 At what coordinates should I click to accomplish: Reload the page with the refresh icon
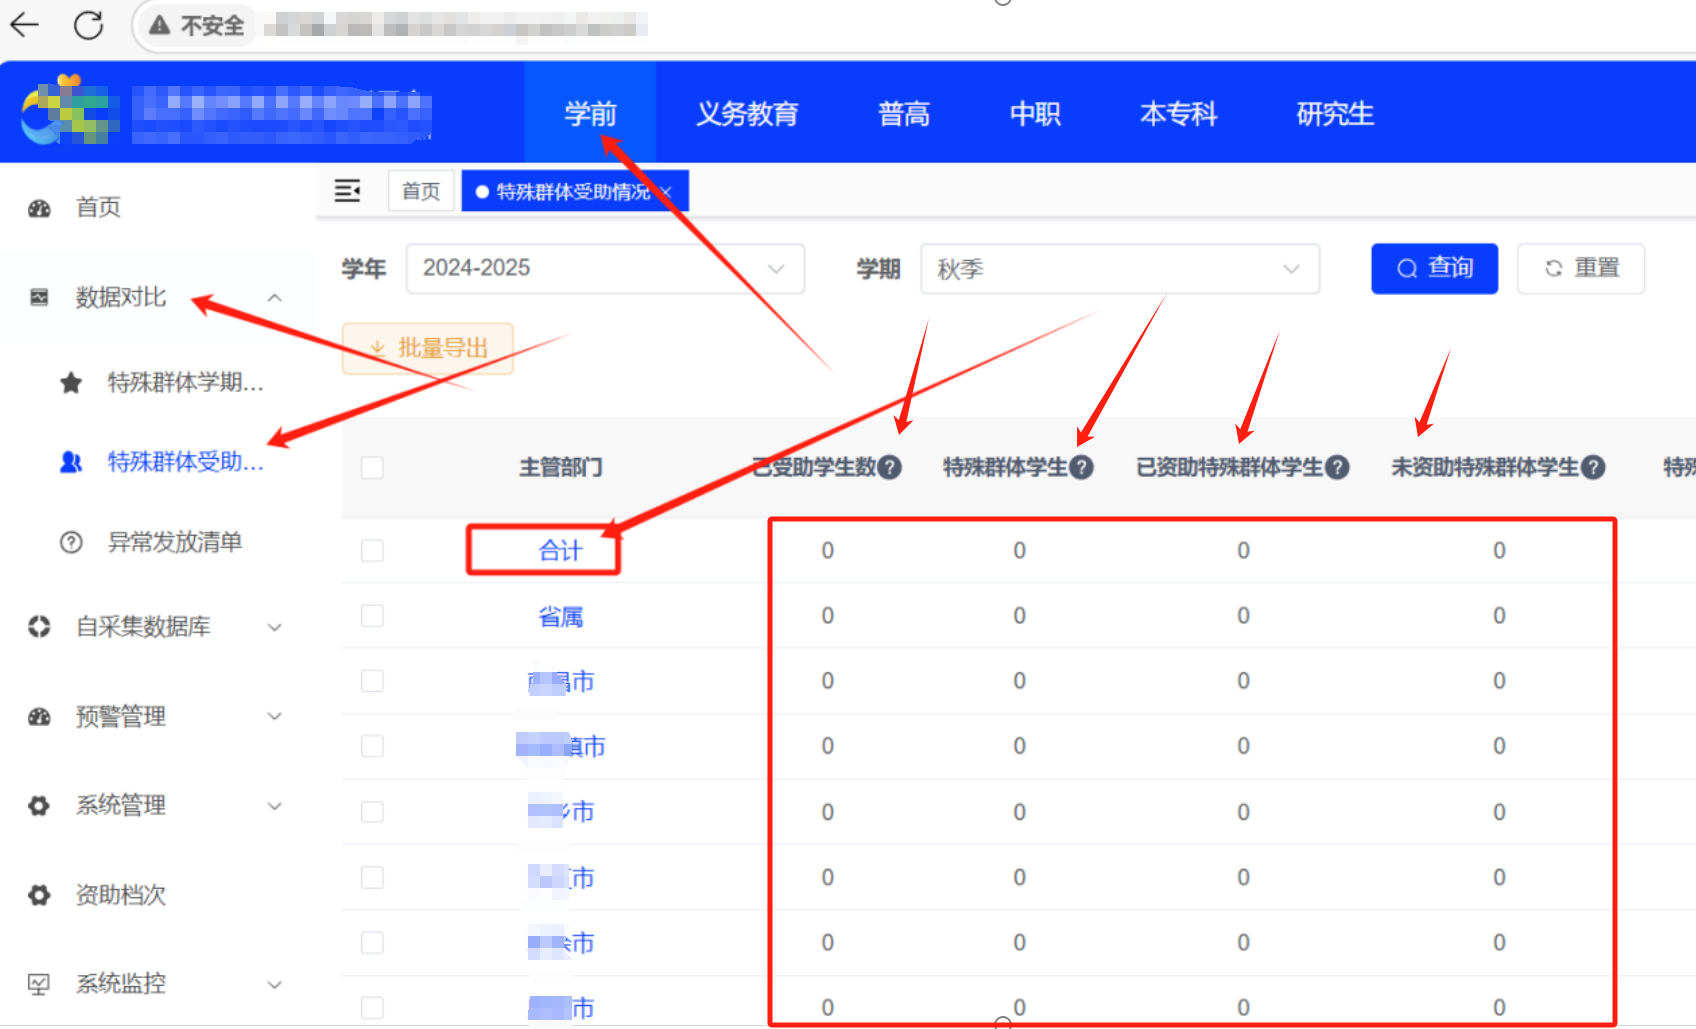tap(88, 25)
